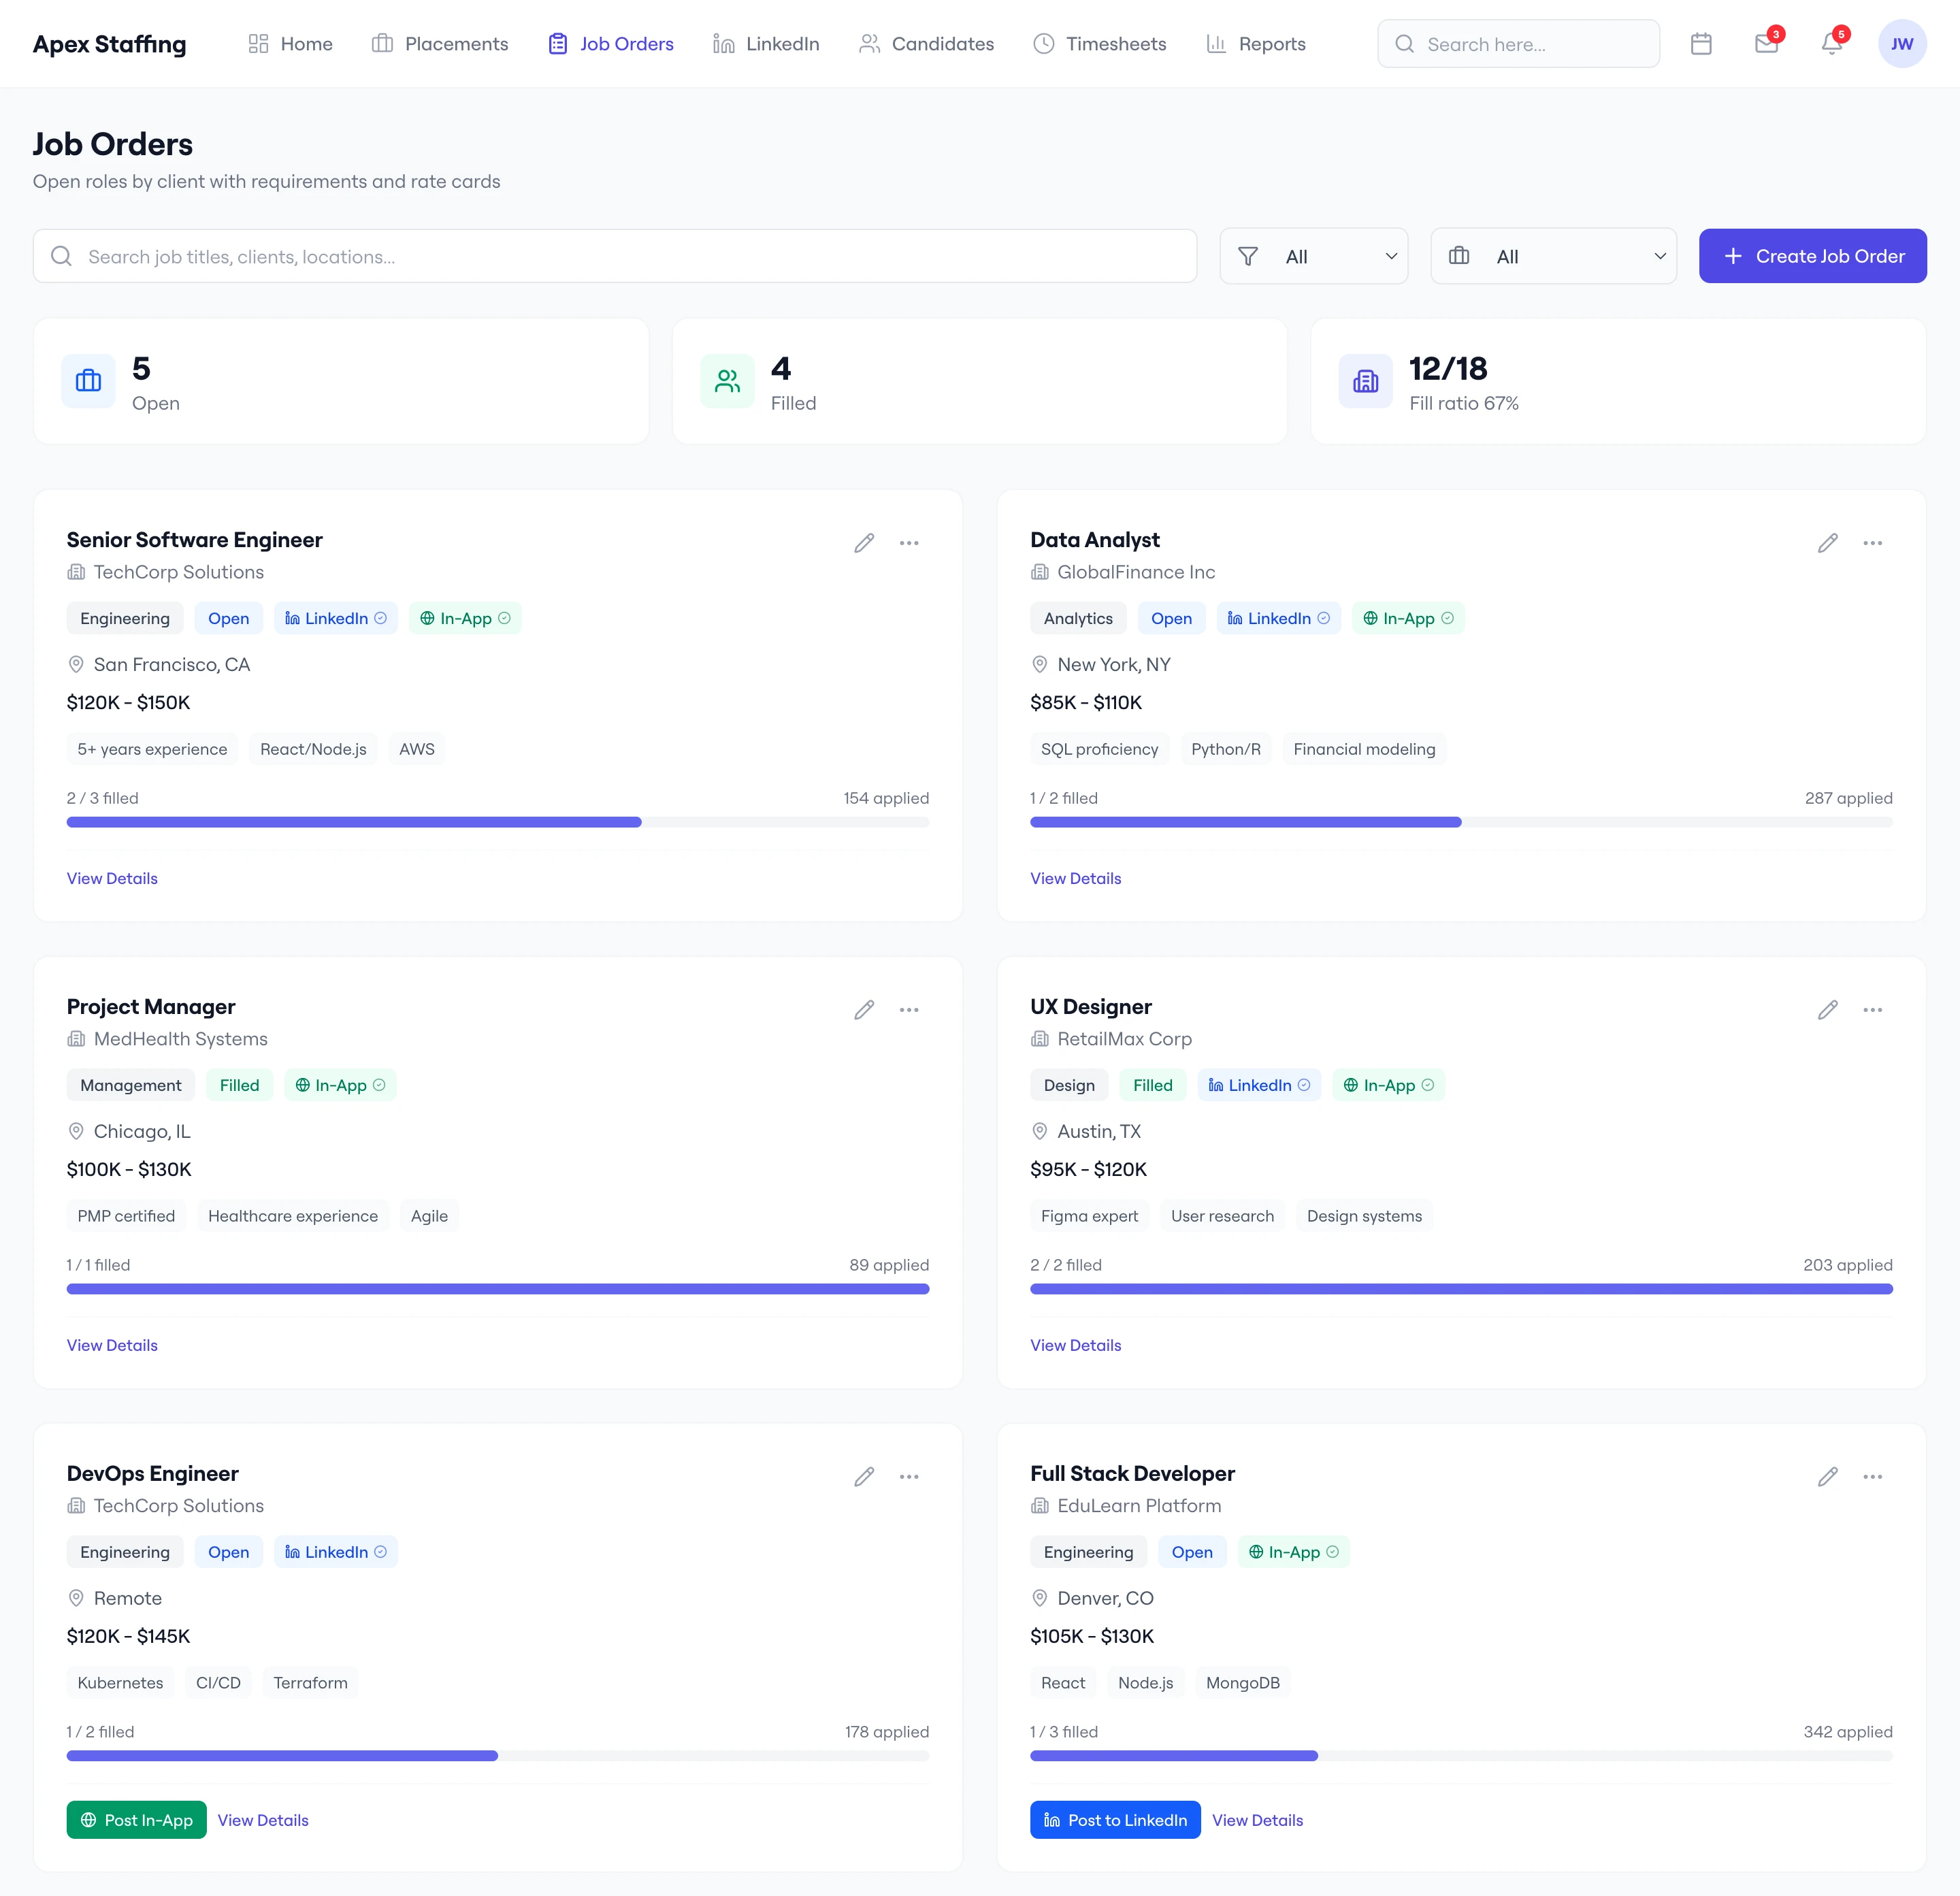Image resolution: width=1960 pixels, height=1896 pixels.
Task: Click LinkedIn badge on Senior Software Engineer
Action: pos(335,618)
